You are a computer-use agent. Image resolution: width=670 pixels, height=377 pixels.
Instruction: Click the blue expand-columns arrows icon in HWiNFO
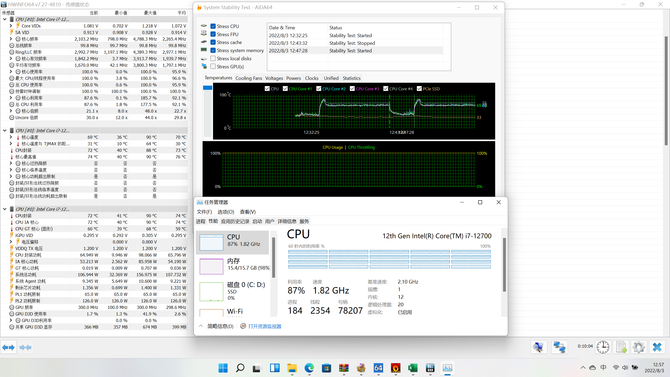pyautogui.click(x=8, y=348)
